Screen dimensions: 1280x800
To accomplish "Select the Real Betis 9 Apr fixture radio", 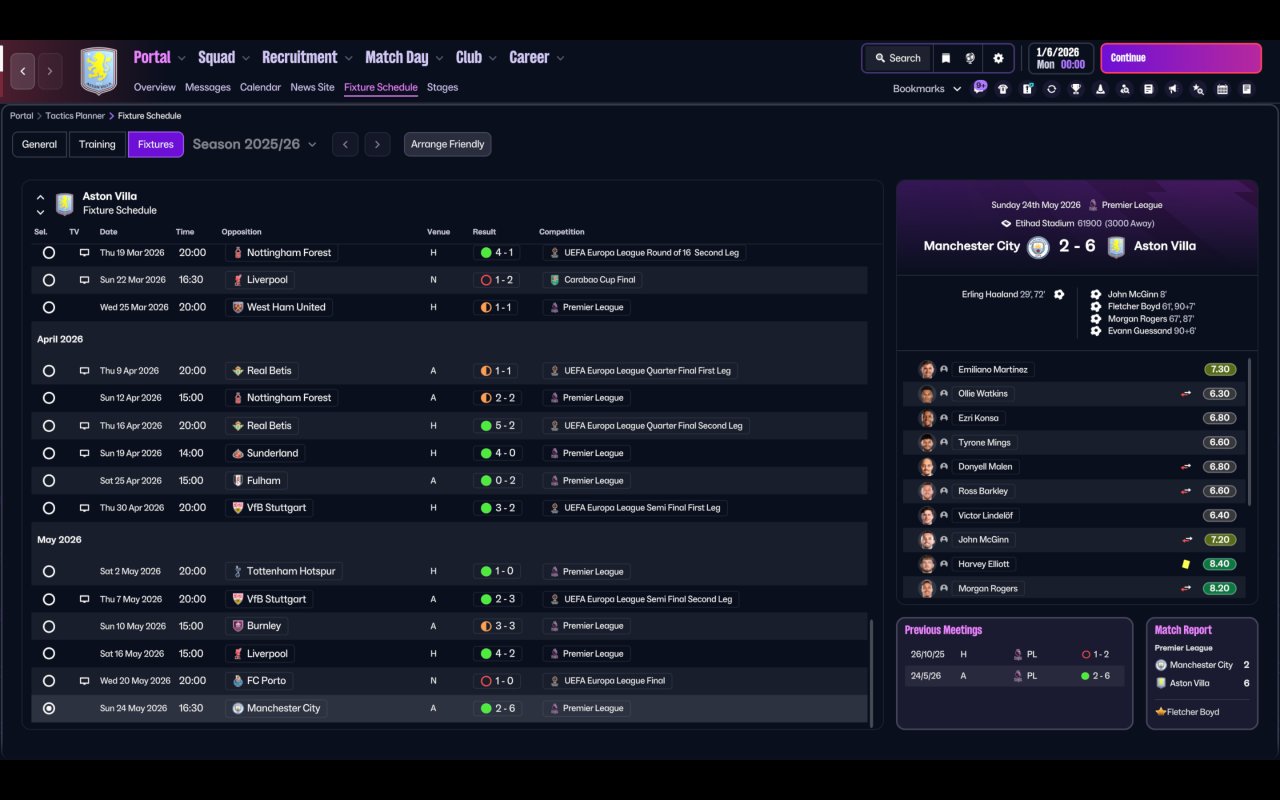I will (x=49, y=371).
